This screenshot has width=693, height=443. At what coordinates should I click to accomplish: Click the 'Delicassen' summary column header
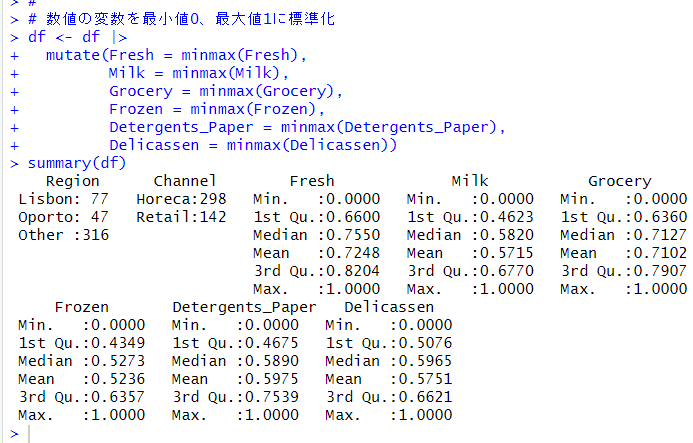point(389,307)
